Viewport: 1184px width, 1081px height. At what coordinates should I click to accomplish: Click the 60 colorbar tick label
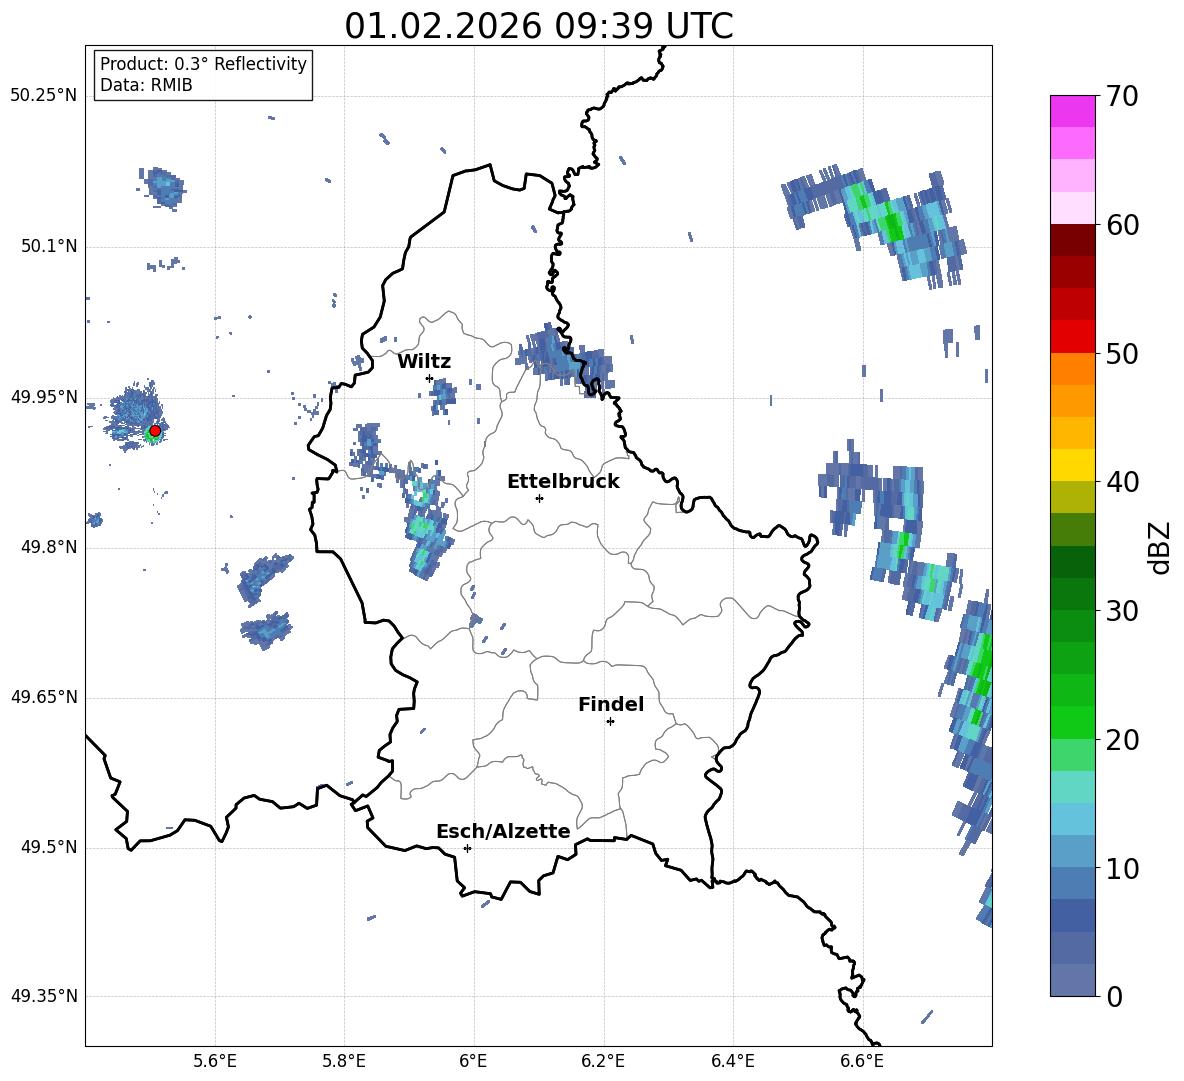coord(1122,225)
